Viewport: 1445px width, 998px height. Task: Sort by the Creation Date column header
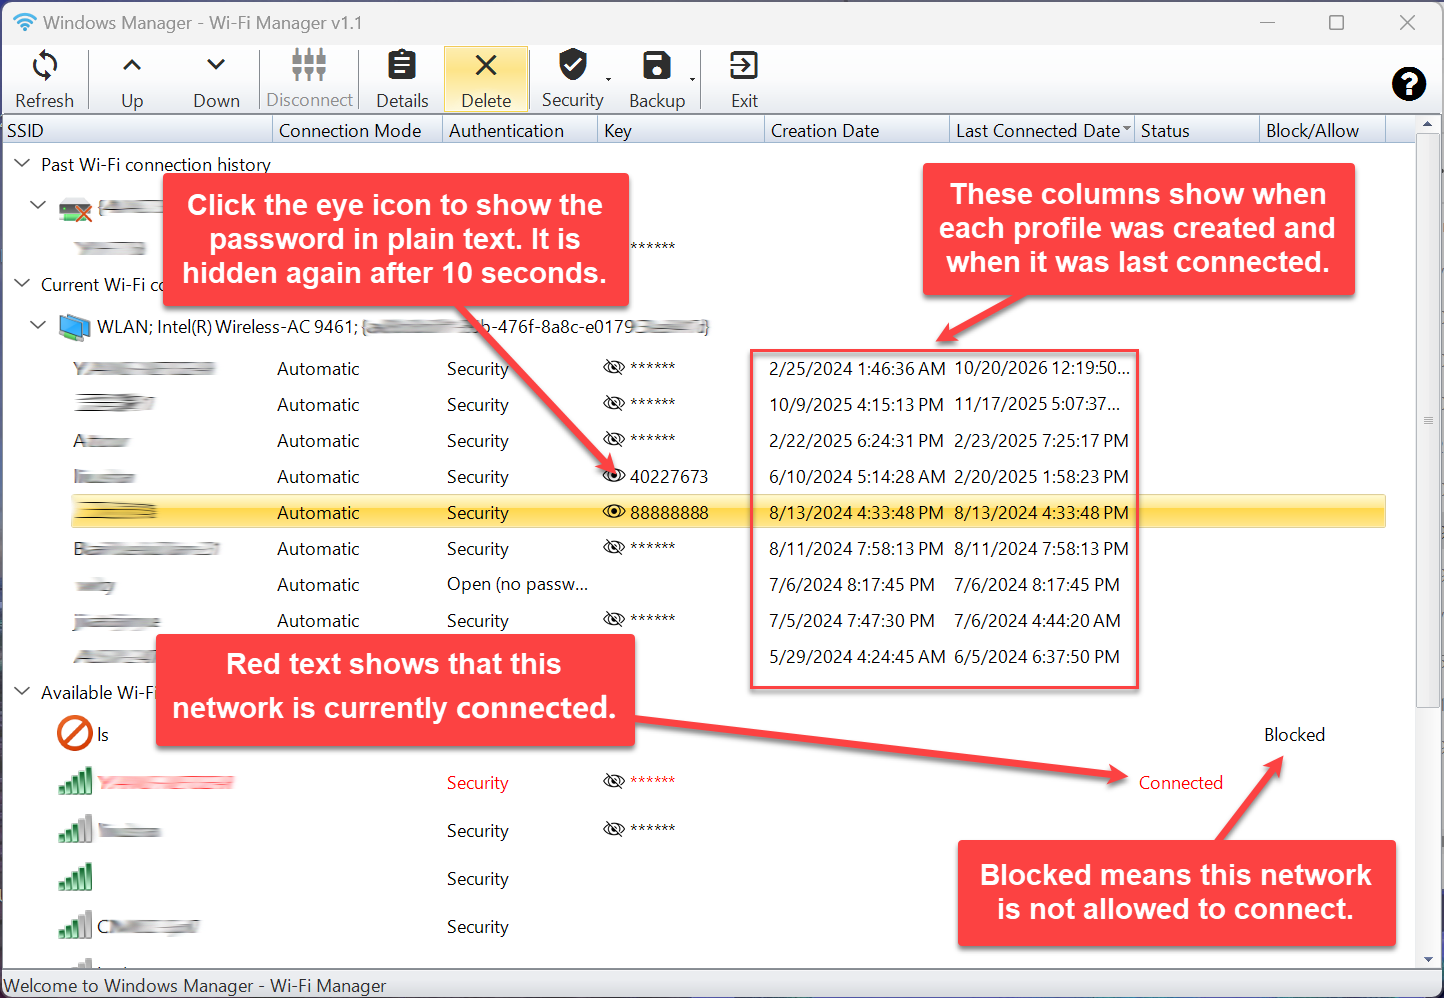click(857, 131)
